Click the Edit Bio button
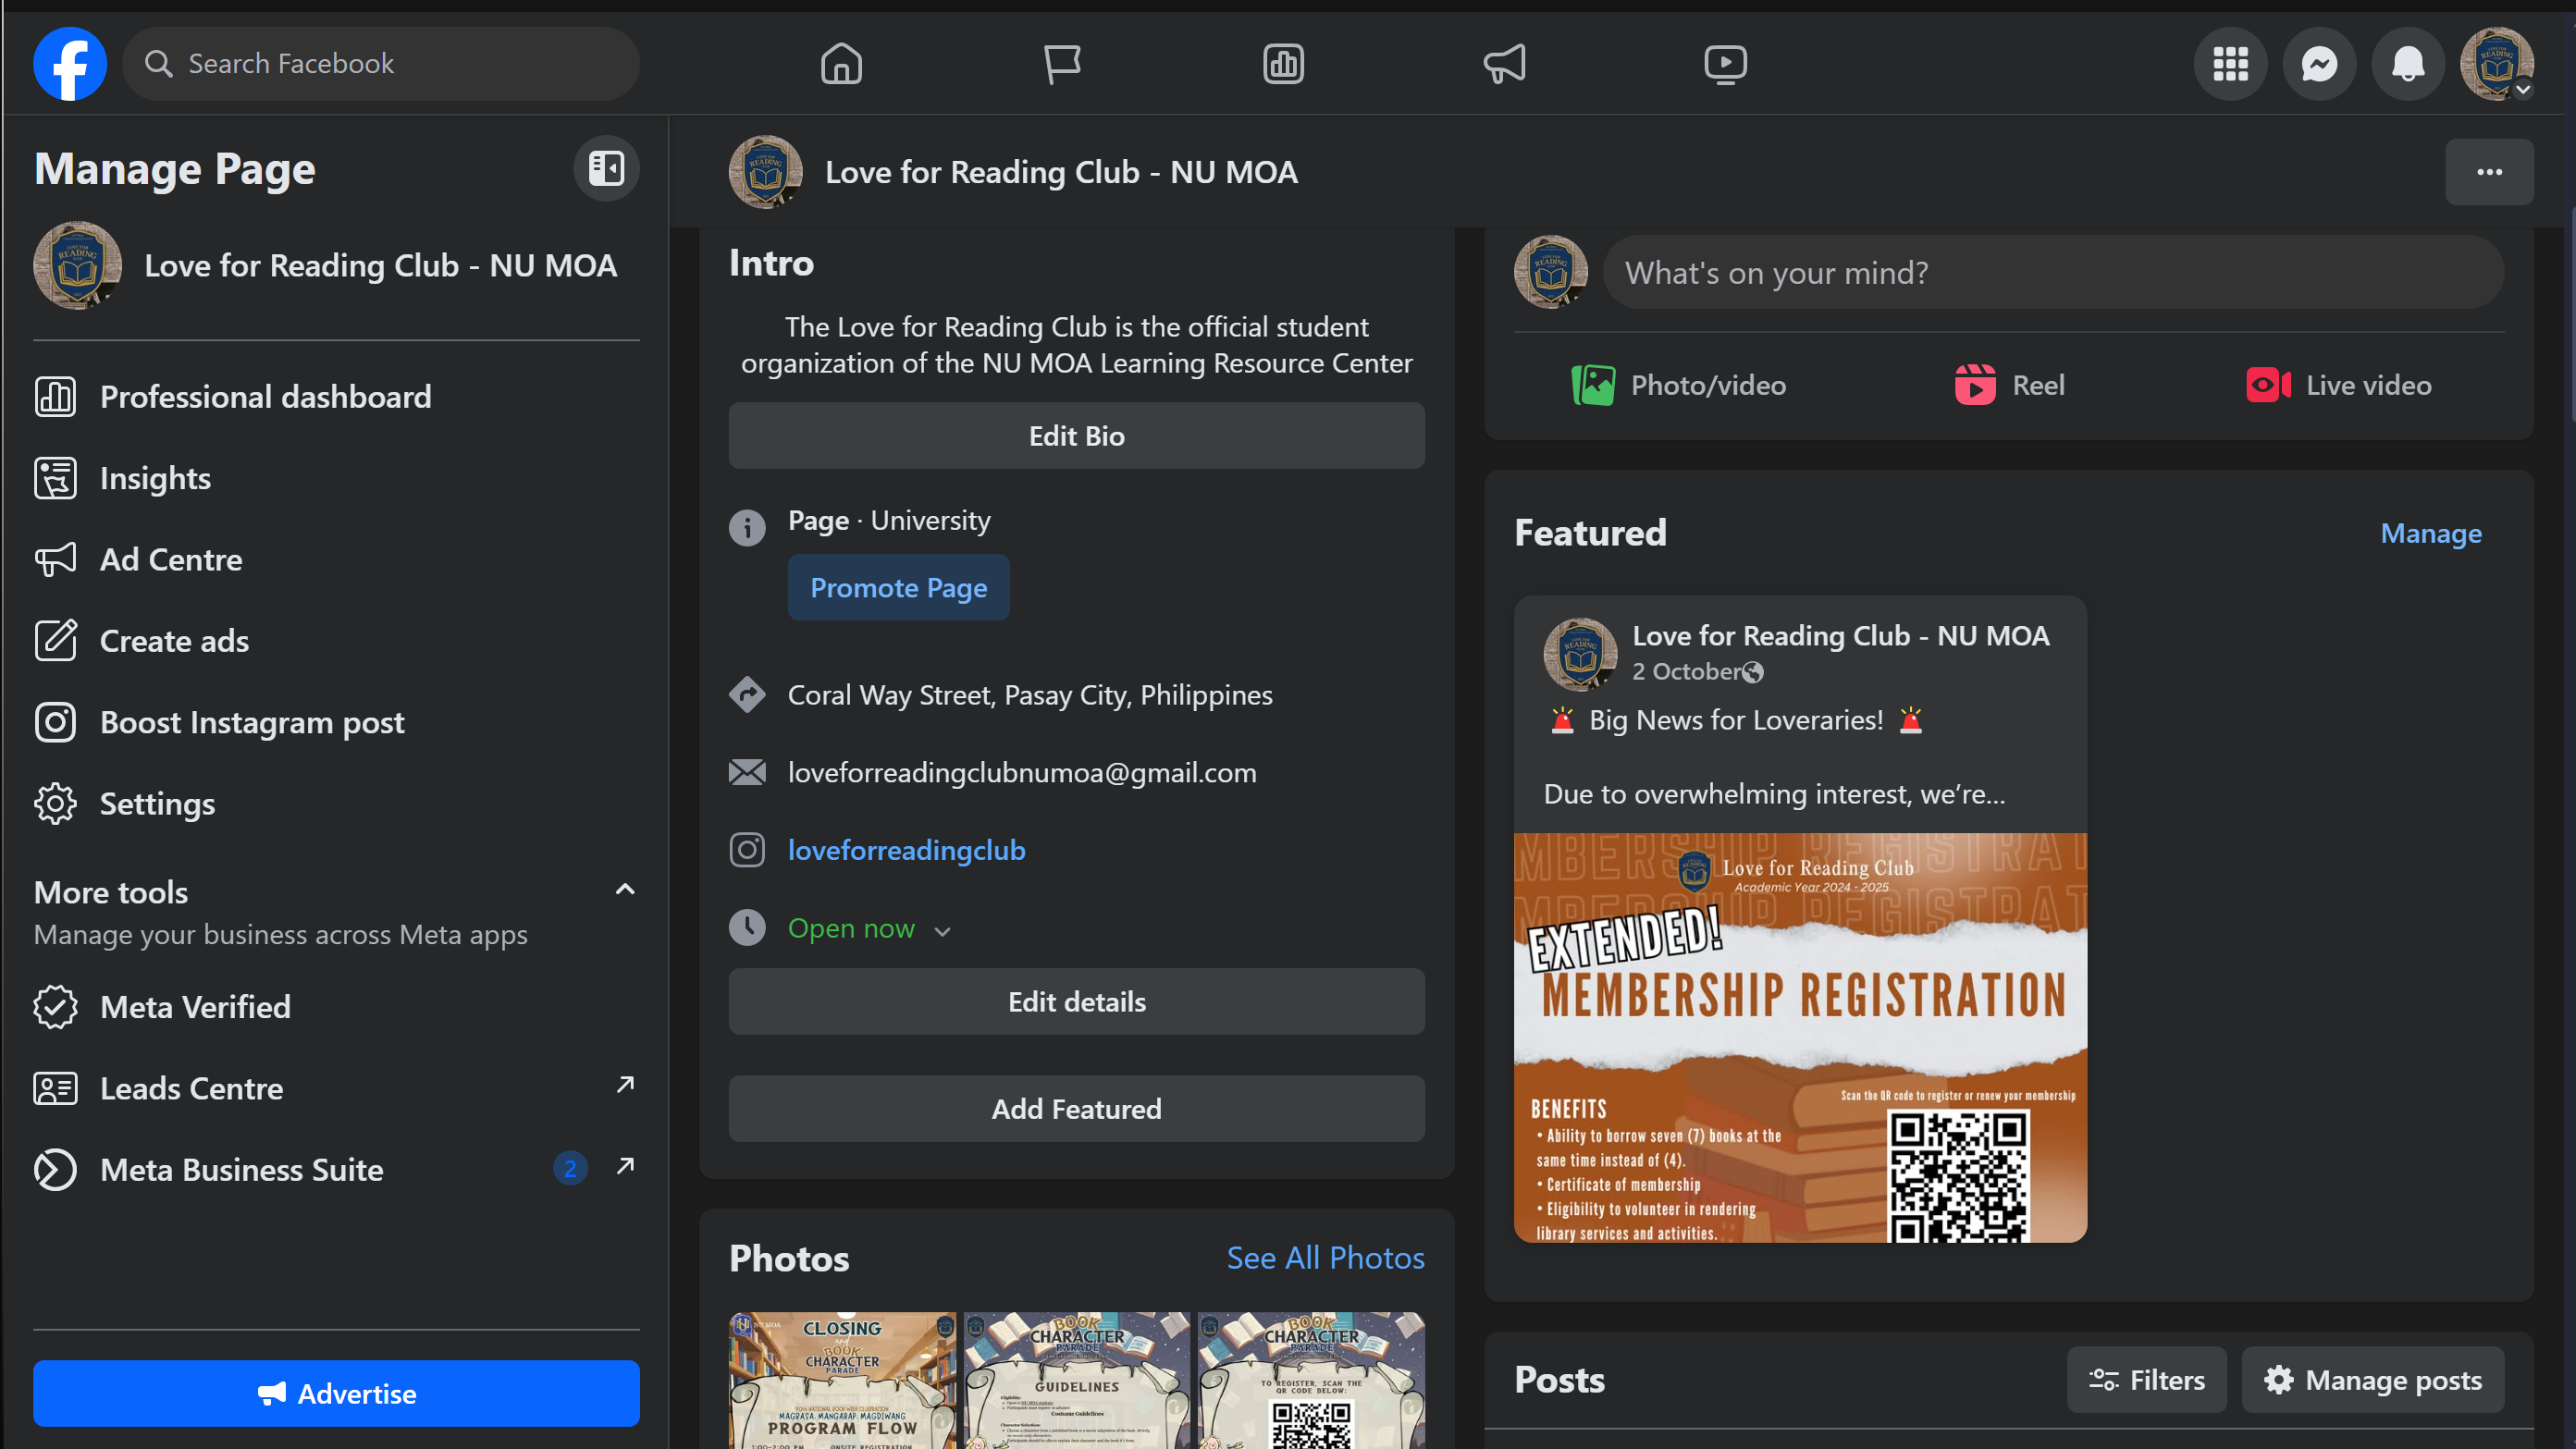Image resolution: width=2576 pixels, height=1449 pixels. click(x=1076, y=436)
